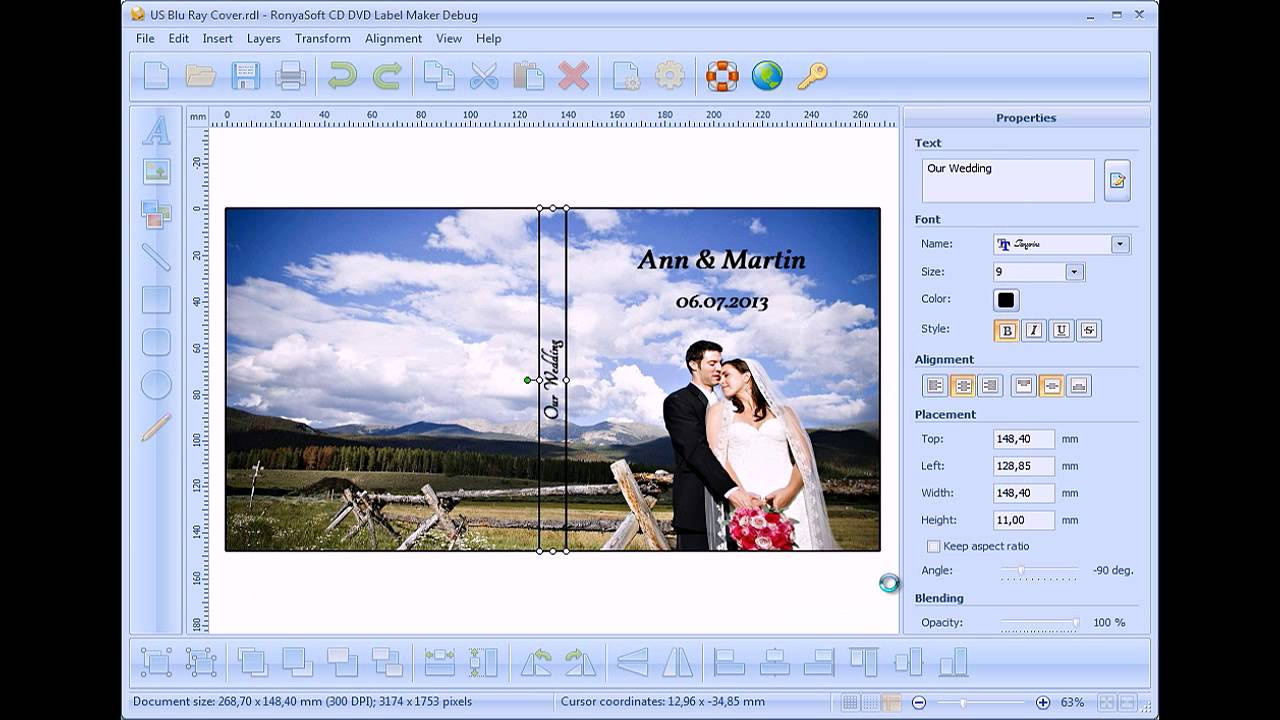Screen dimensions: 1280x720
Task: Open the Transform menu
Action: pyautogui.click(x=322, y=38)
